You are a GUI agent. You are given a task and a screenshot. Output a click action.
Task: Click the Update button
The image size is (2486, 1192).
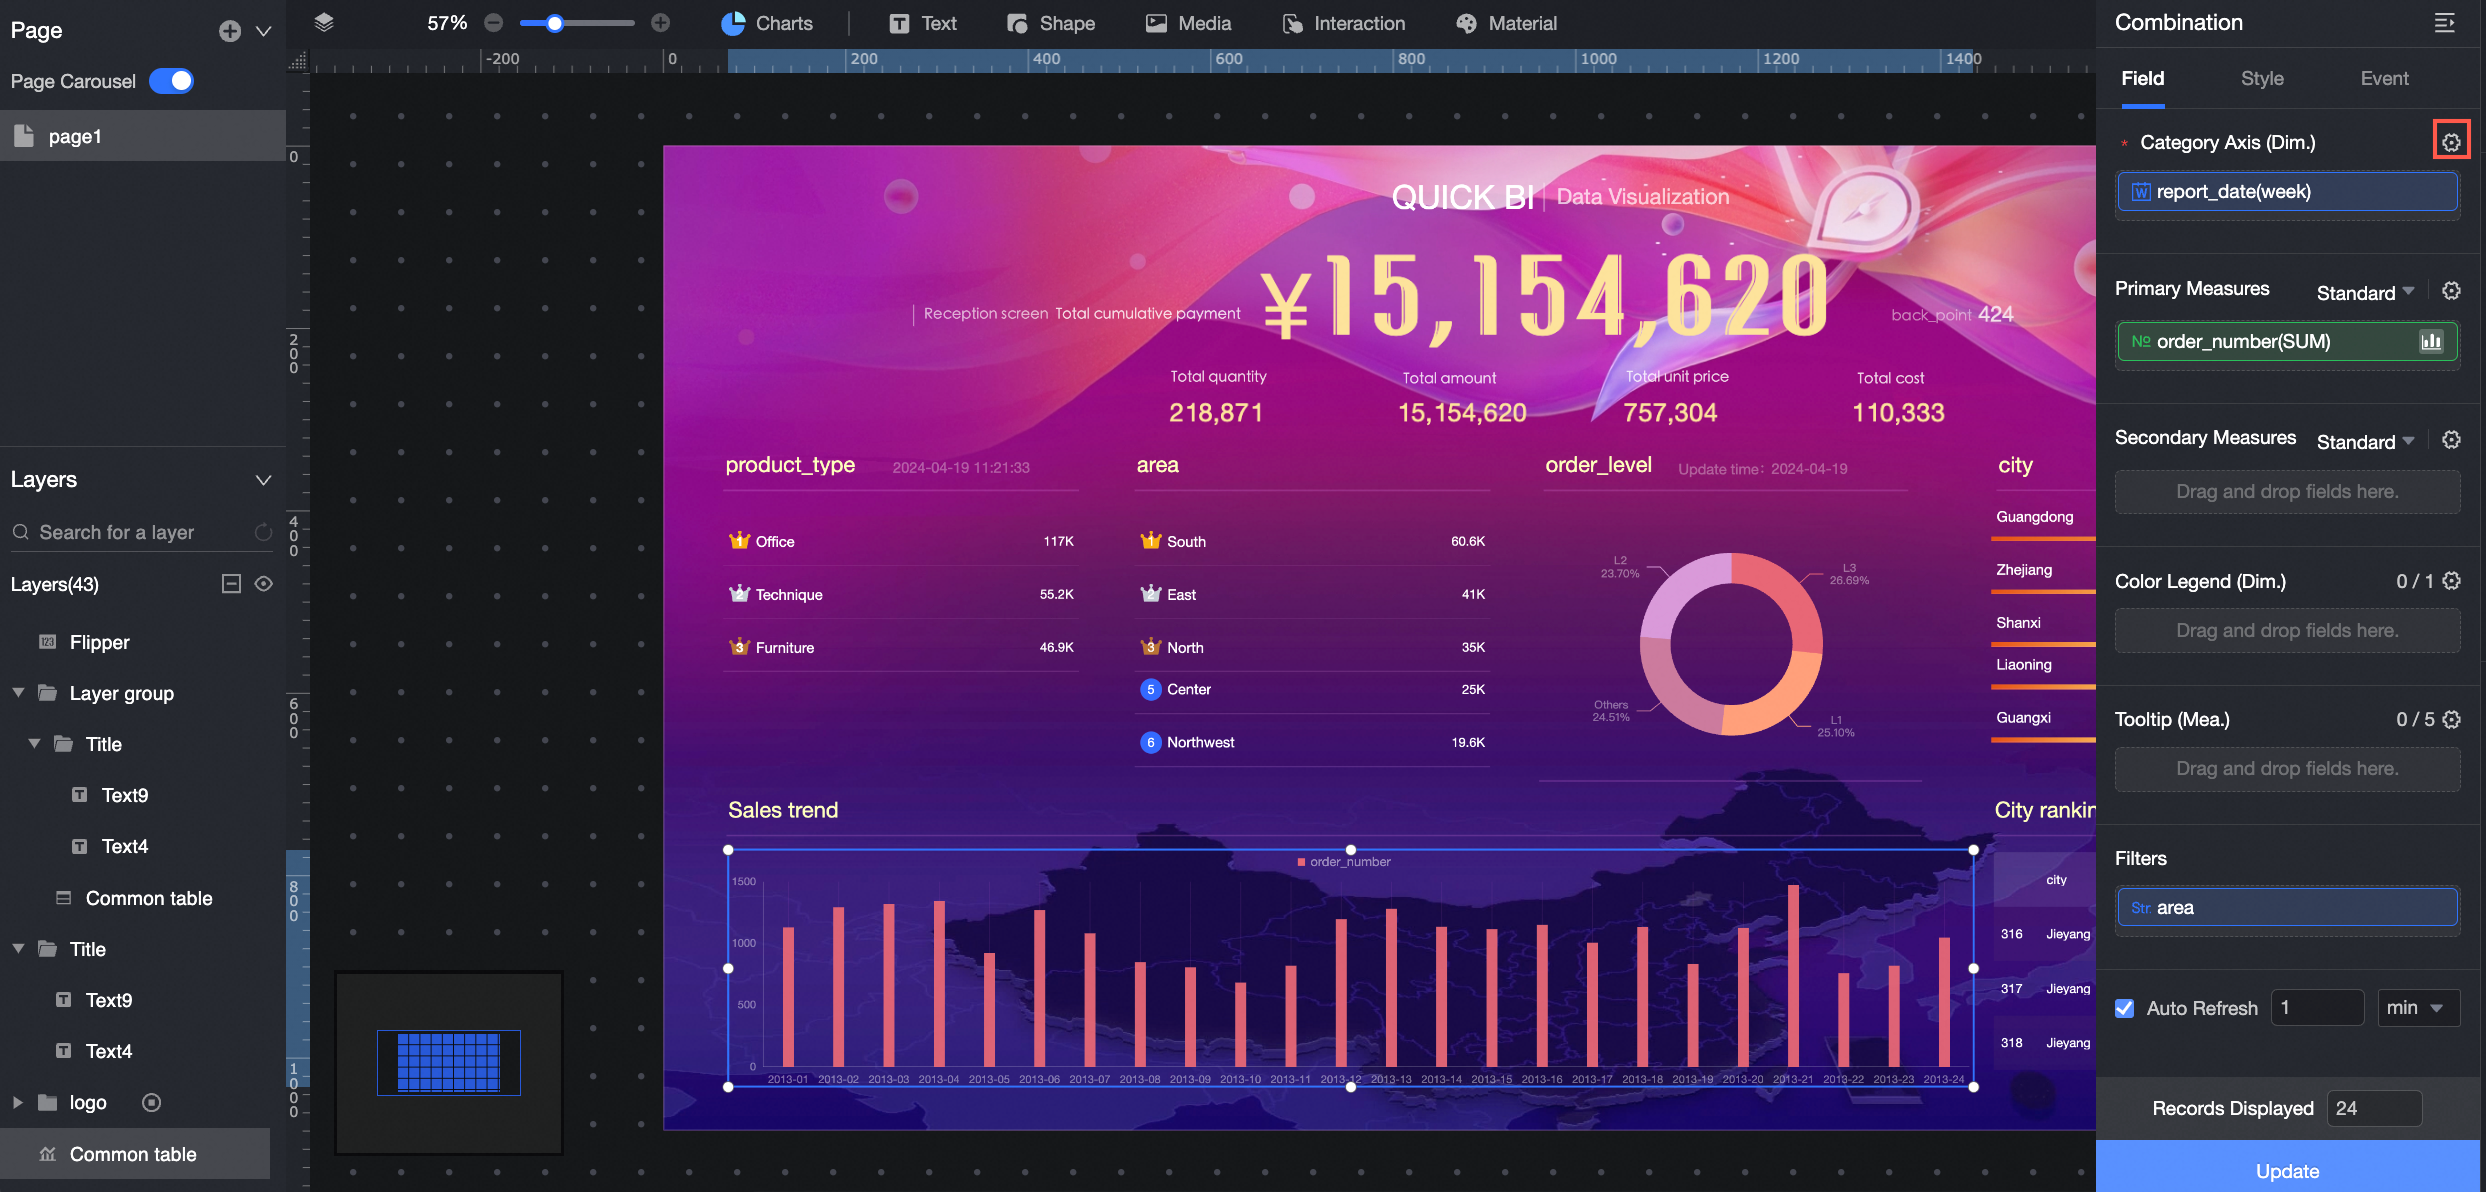tap(2287, 1170)
